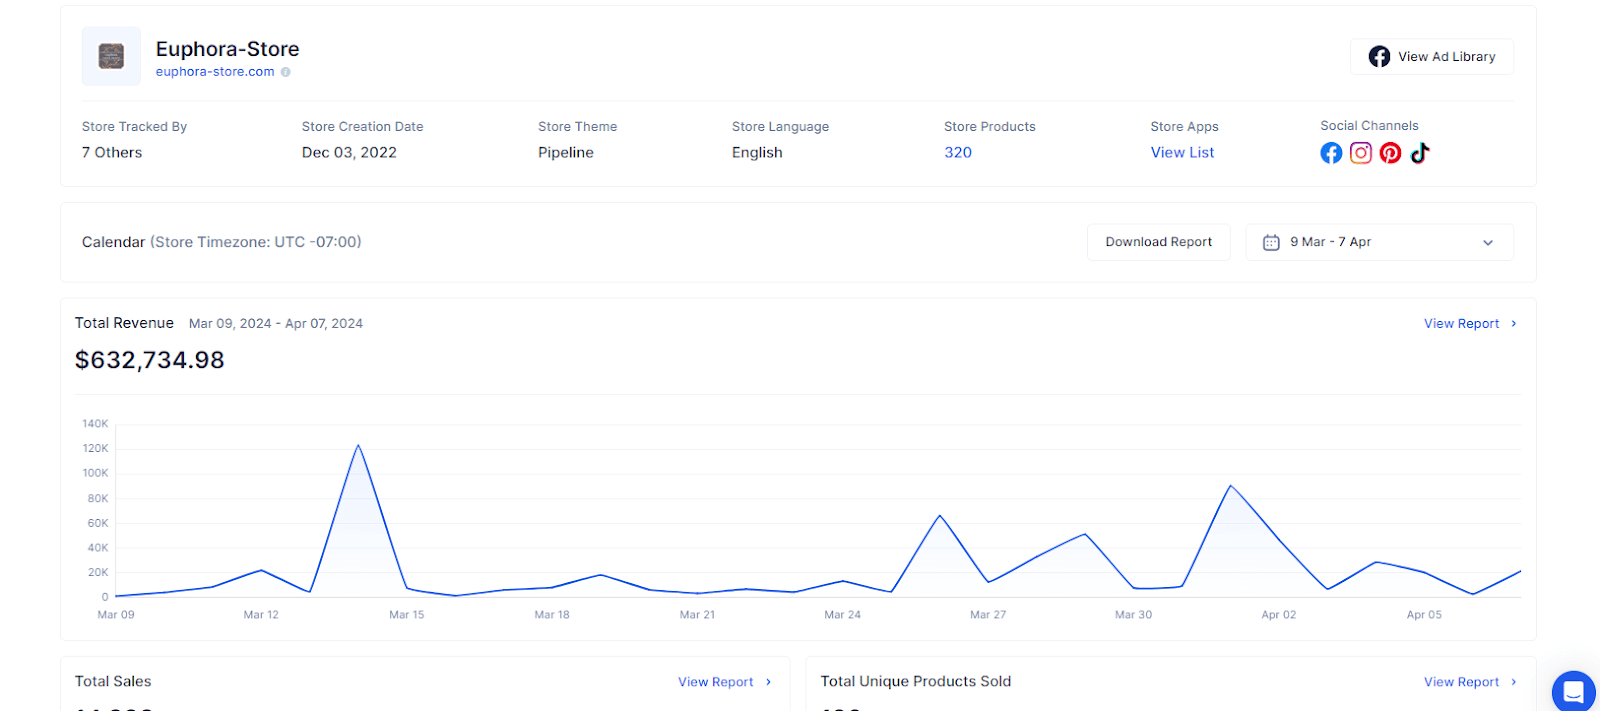Click the Facebook logo in View Ad Library
The width and height of the screenshot is (1600, 711).
tap(1379, 57)
